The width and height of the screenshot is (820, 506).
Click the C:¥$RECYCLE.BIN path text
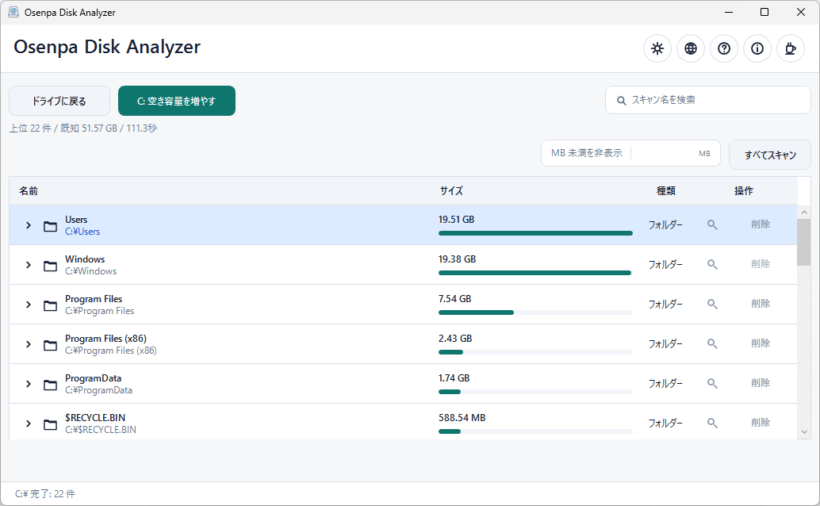click(x=101, y=430)
